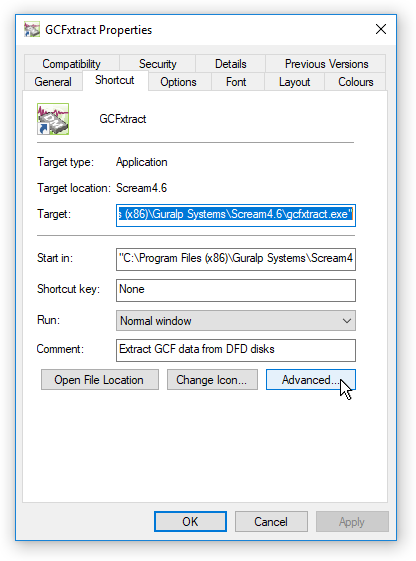Confirm changes with the OK button
This screenshot has height=561, width=416.
[190, 522]
